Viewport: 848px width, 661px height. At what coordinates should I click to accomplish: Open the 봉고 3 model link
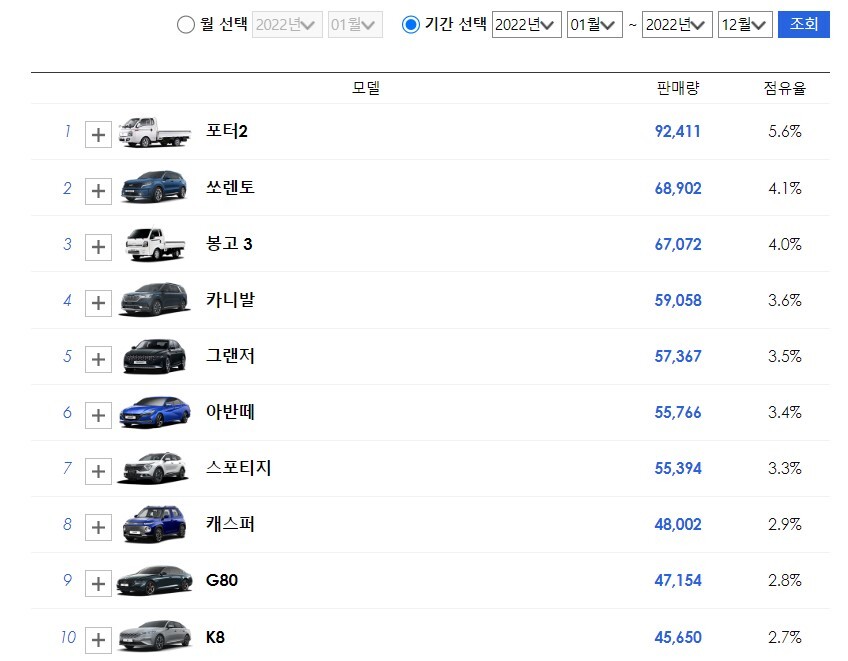tap(229, 244)
